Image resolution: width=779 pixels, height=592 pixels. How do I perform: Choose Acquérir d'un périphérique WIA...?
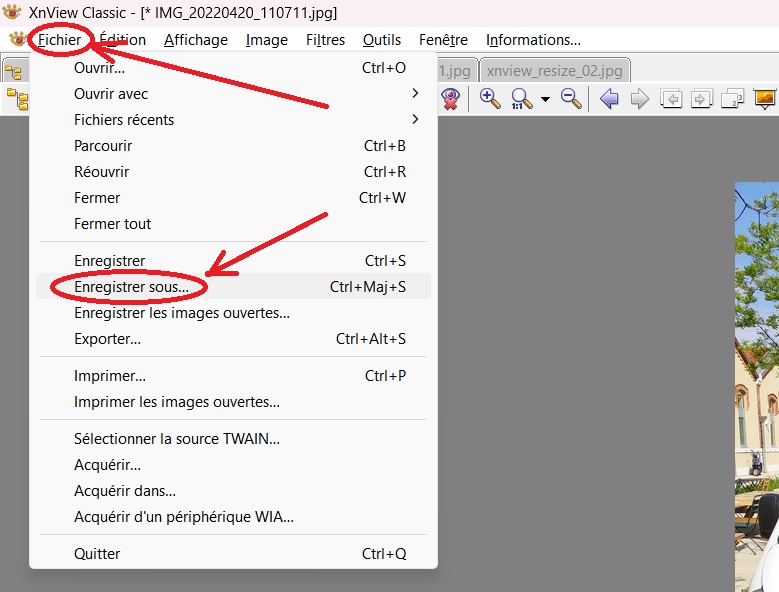(234, 517)
